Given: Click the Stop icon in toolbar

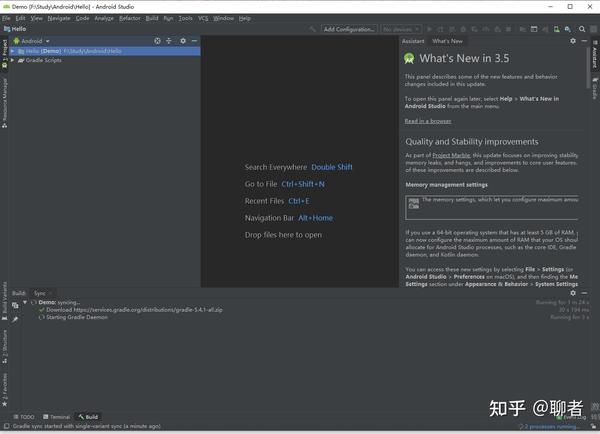Looking at the screenshot, I should (508, 29).
